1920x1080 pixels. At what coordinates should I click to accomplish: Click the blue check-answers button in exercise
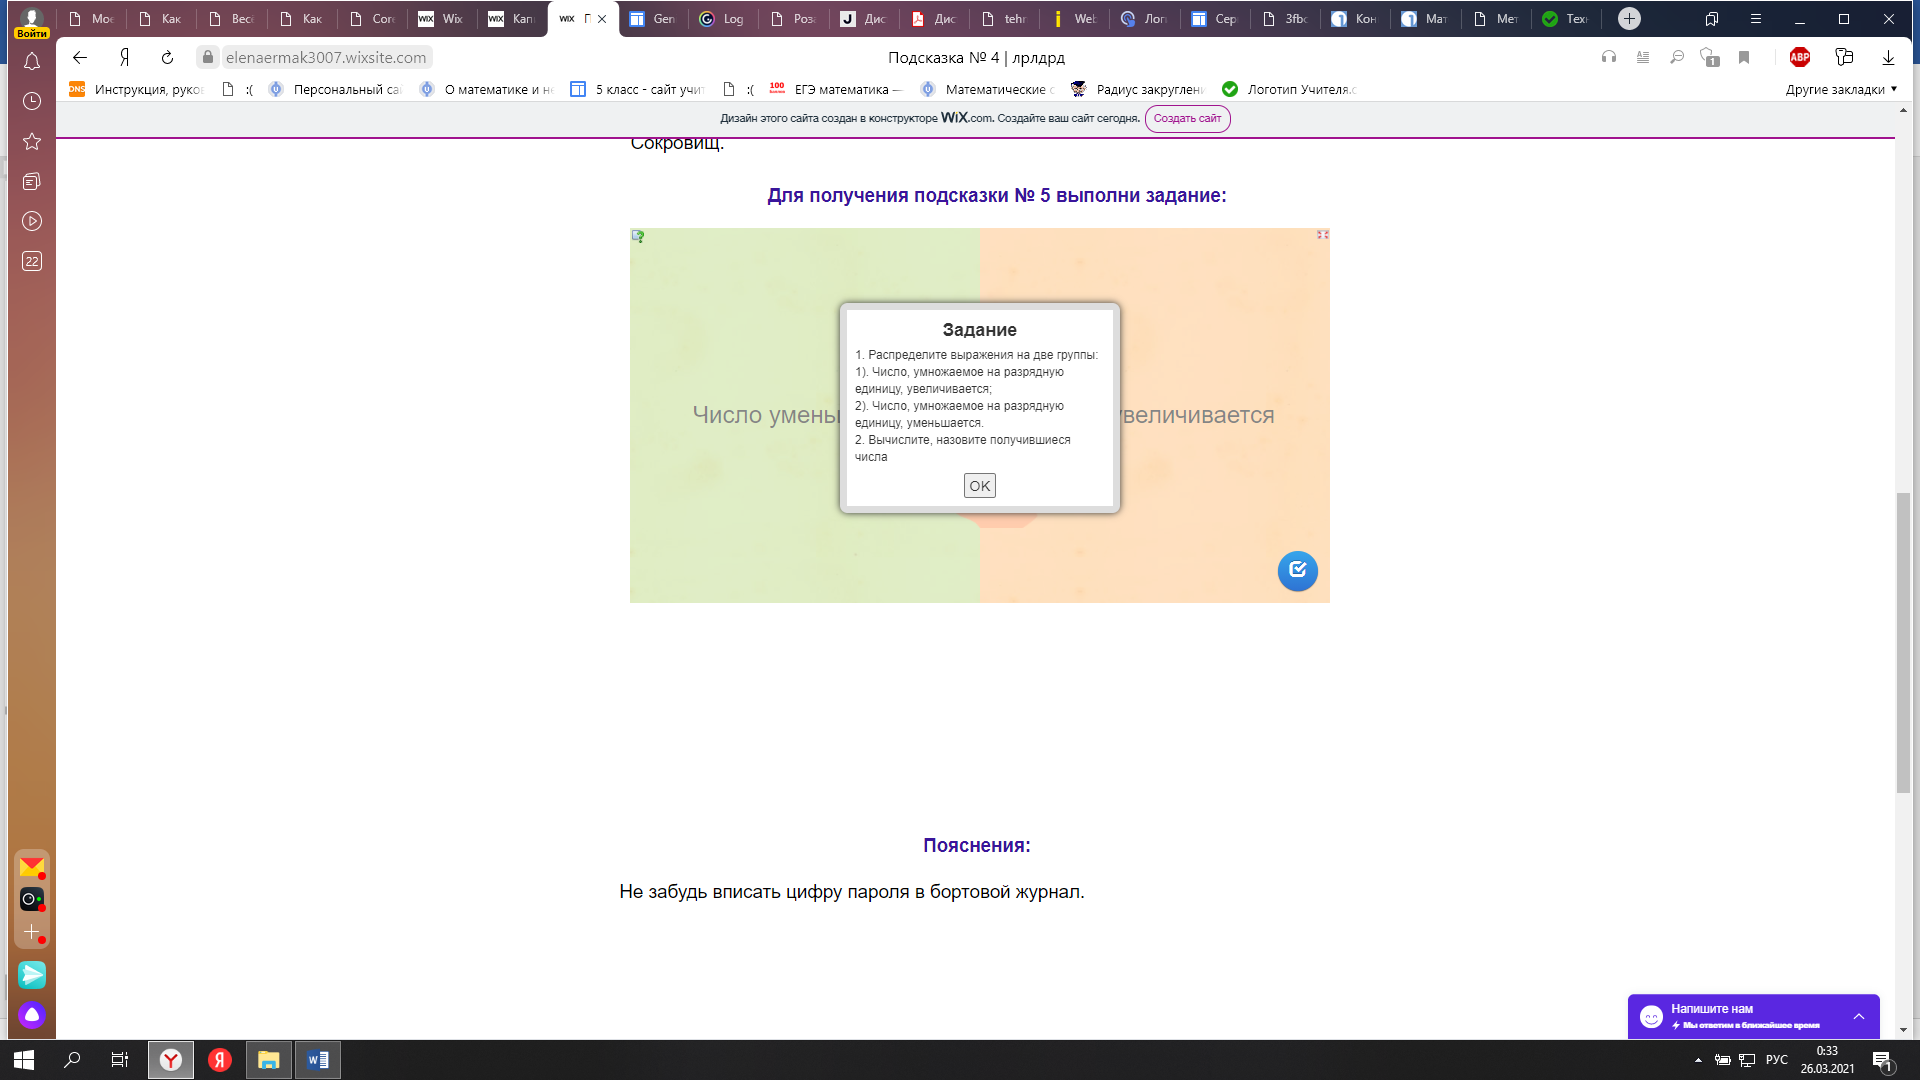[1297, 571]
